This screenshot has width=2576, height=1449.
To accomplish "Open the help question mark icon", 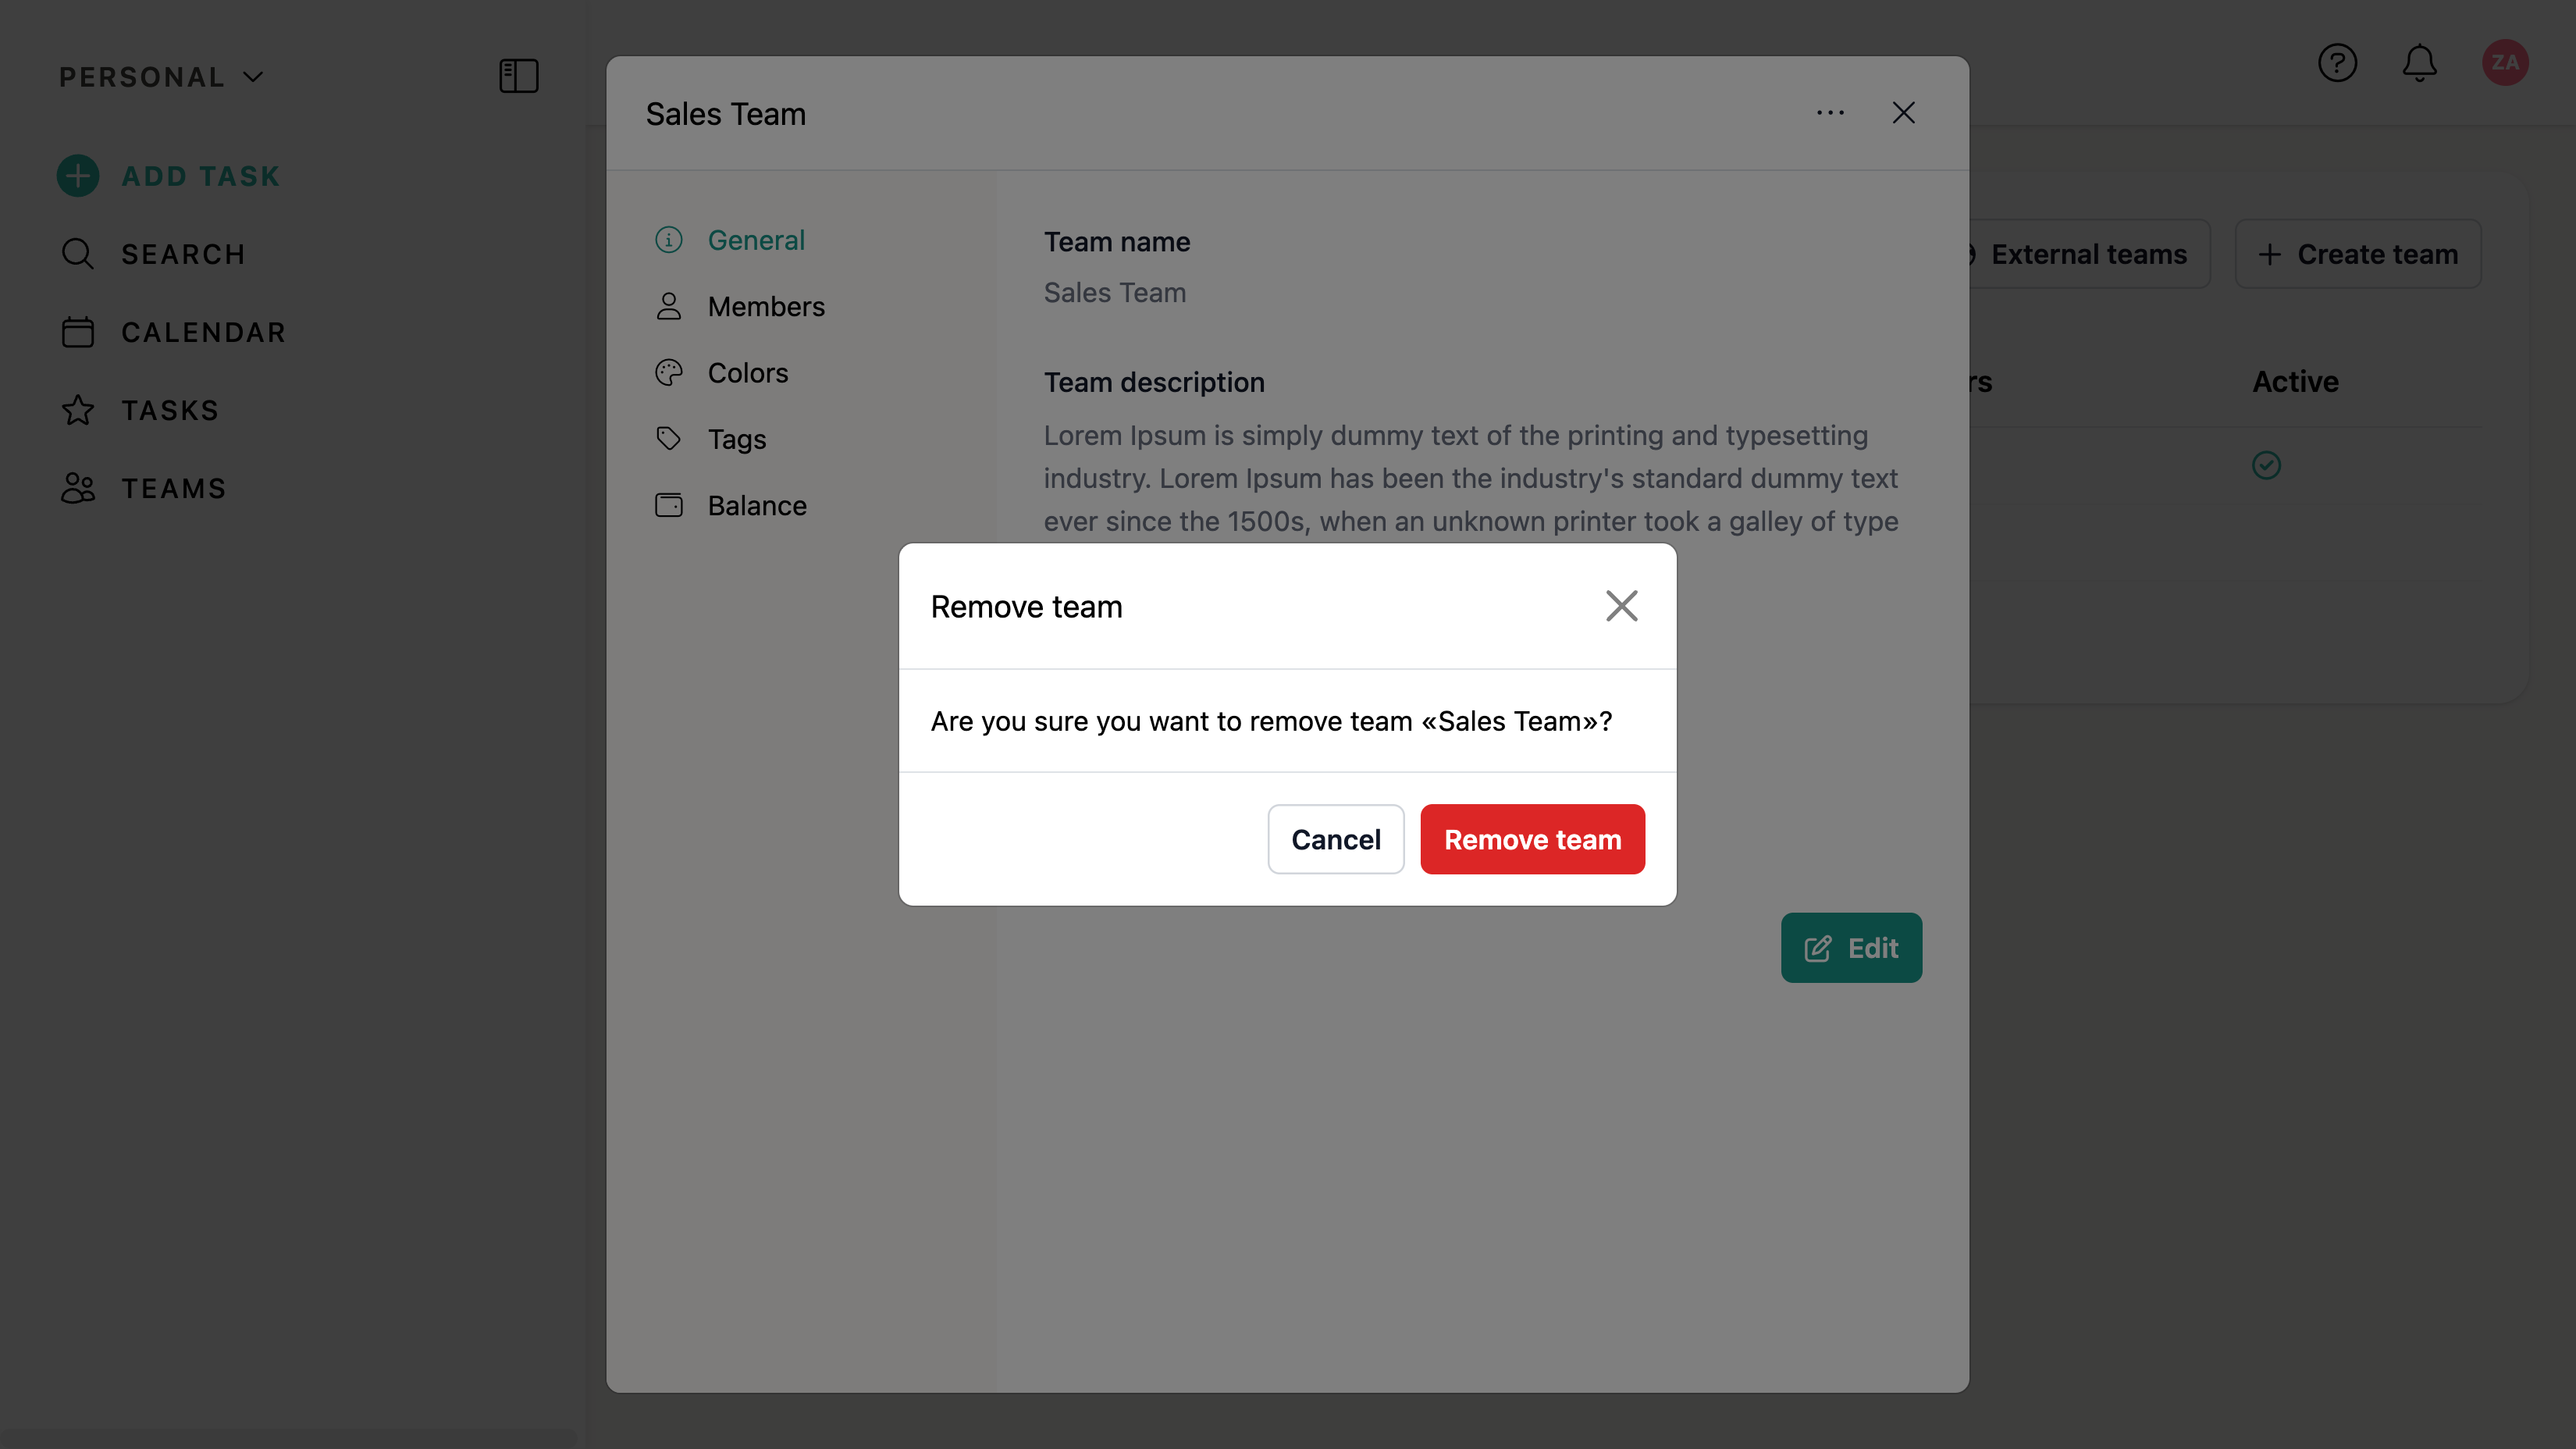I will [x=2337, y=63].
